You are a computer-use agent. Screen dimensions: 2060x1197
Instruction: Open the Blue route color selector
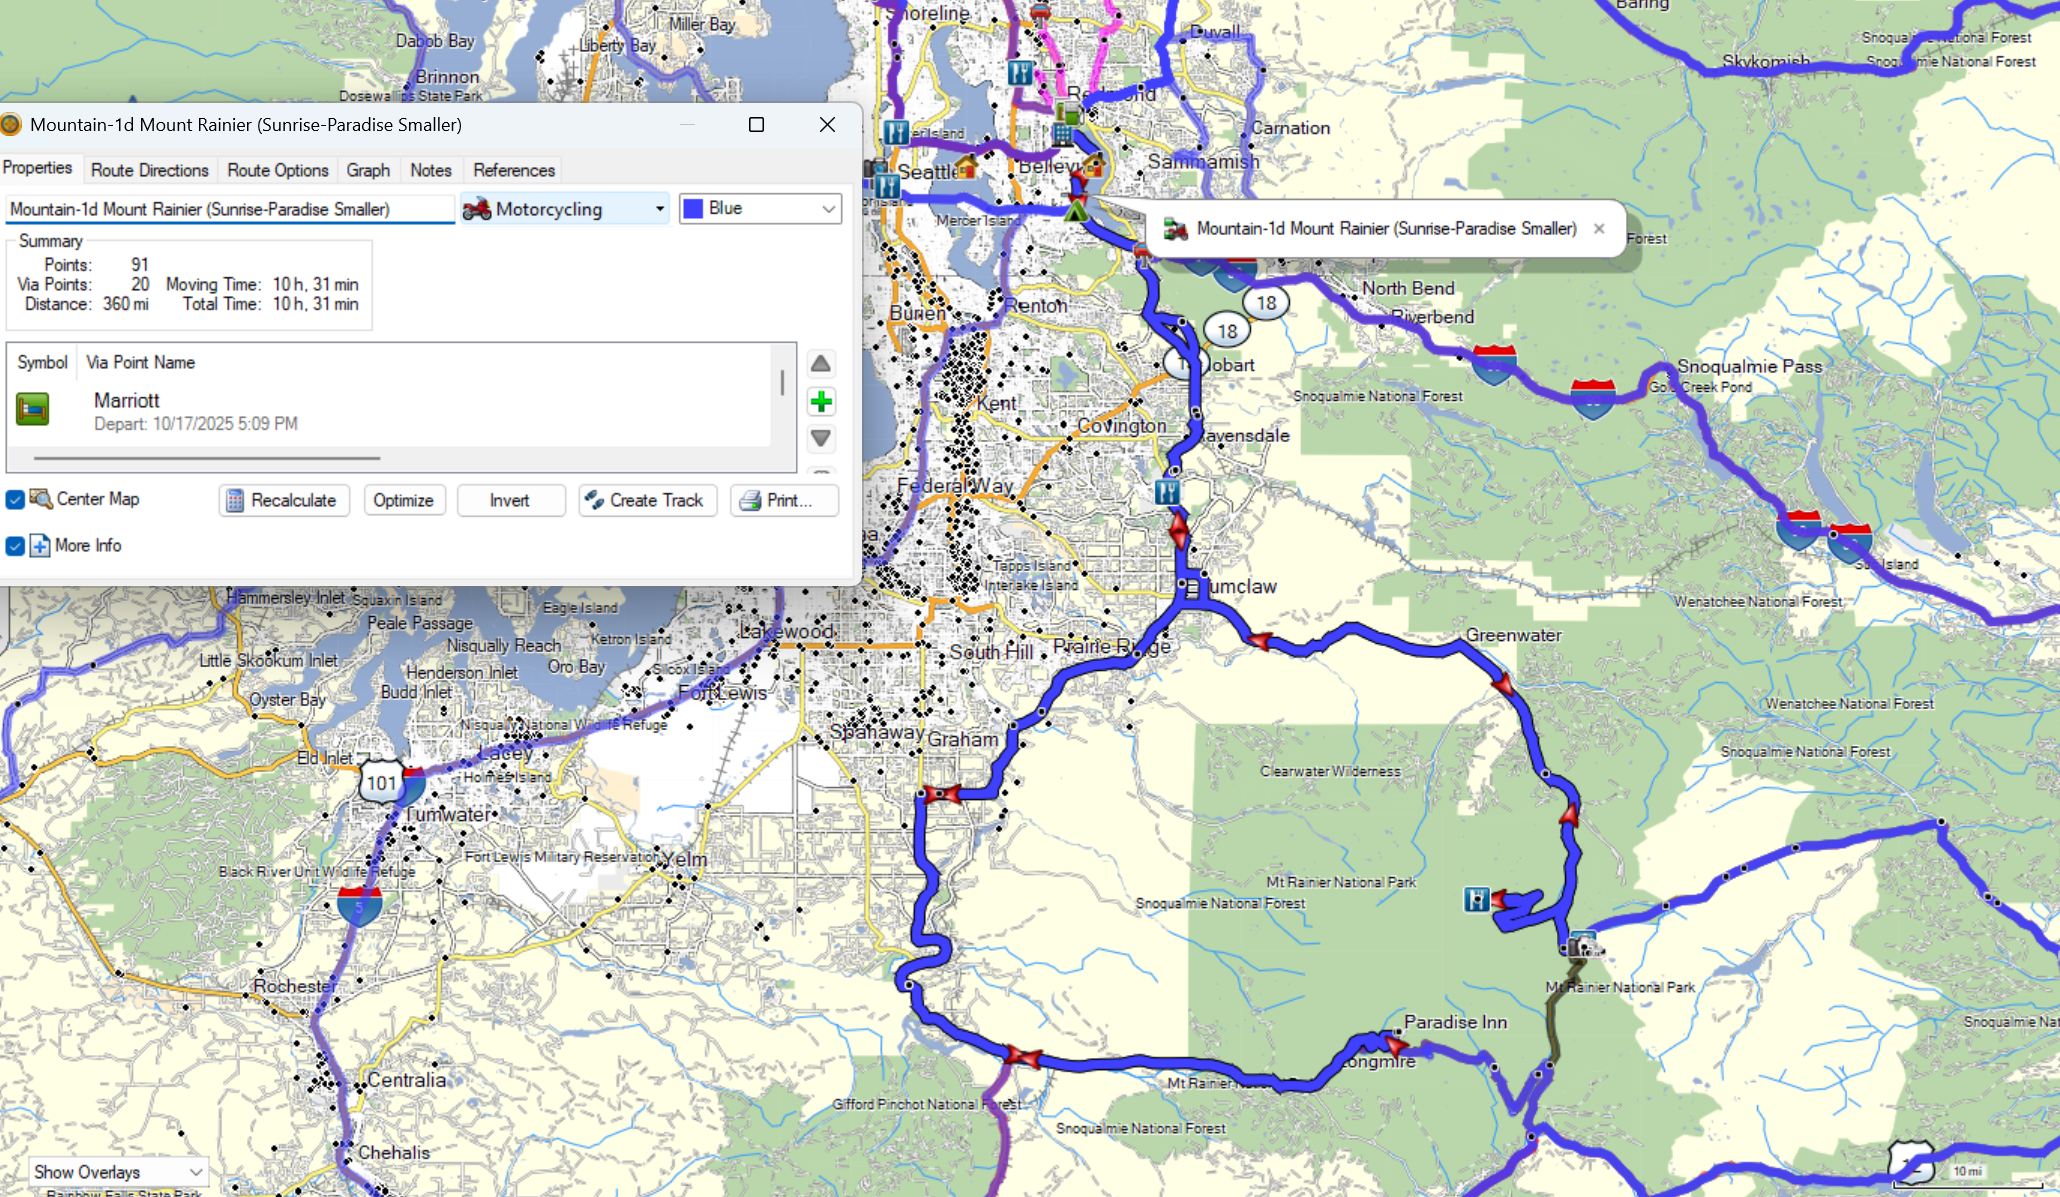click(760, 209)
